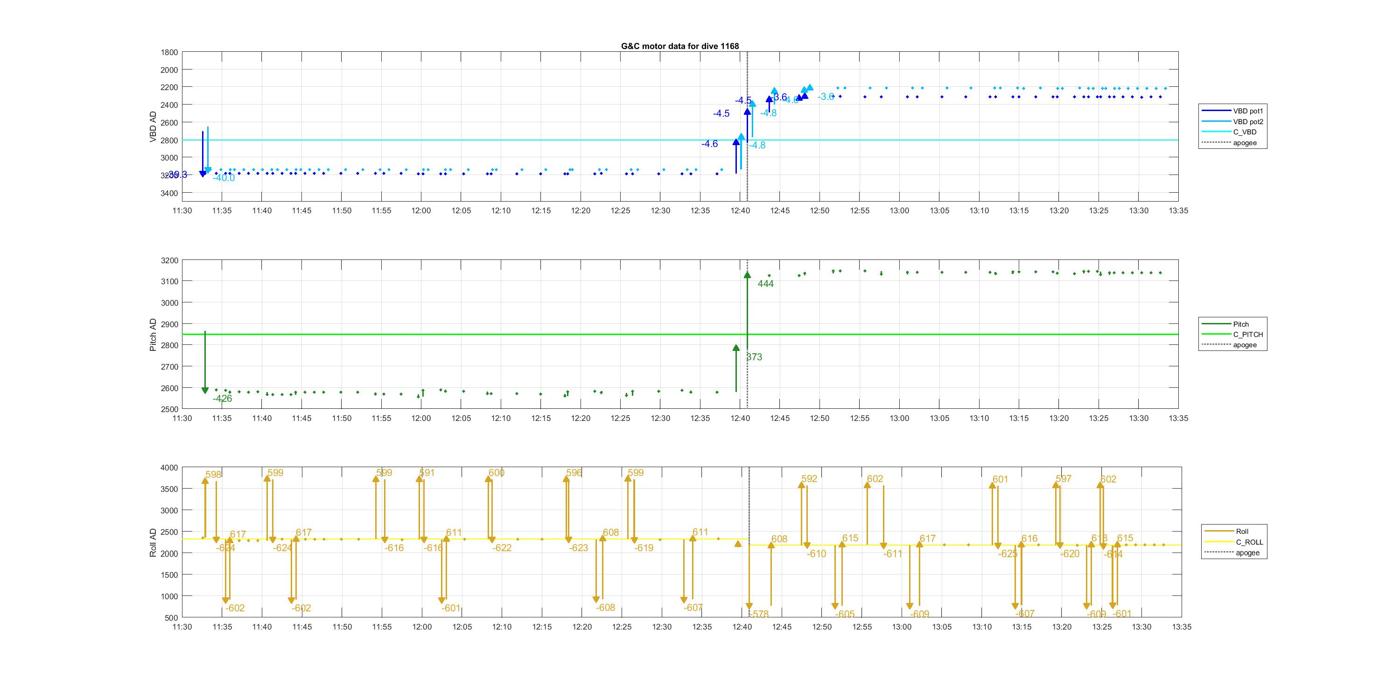Click the '3400' tick on VBD axis
The height and width of the screenshot is (693, 1400).
(x=170, y=192)
